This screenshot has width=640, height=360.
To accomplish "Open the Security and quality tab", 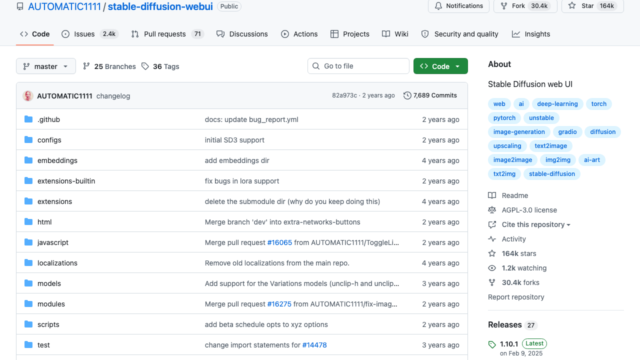I will [460, 34].
